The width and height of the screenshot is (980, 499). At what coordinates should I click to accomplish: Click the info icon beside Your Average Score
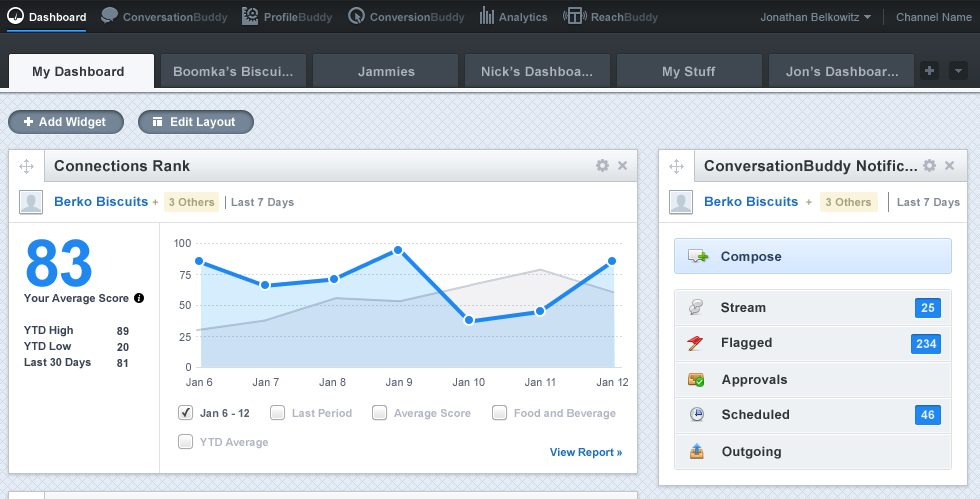pyautogui.click(x=139, y=298)
